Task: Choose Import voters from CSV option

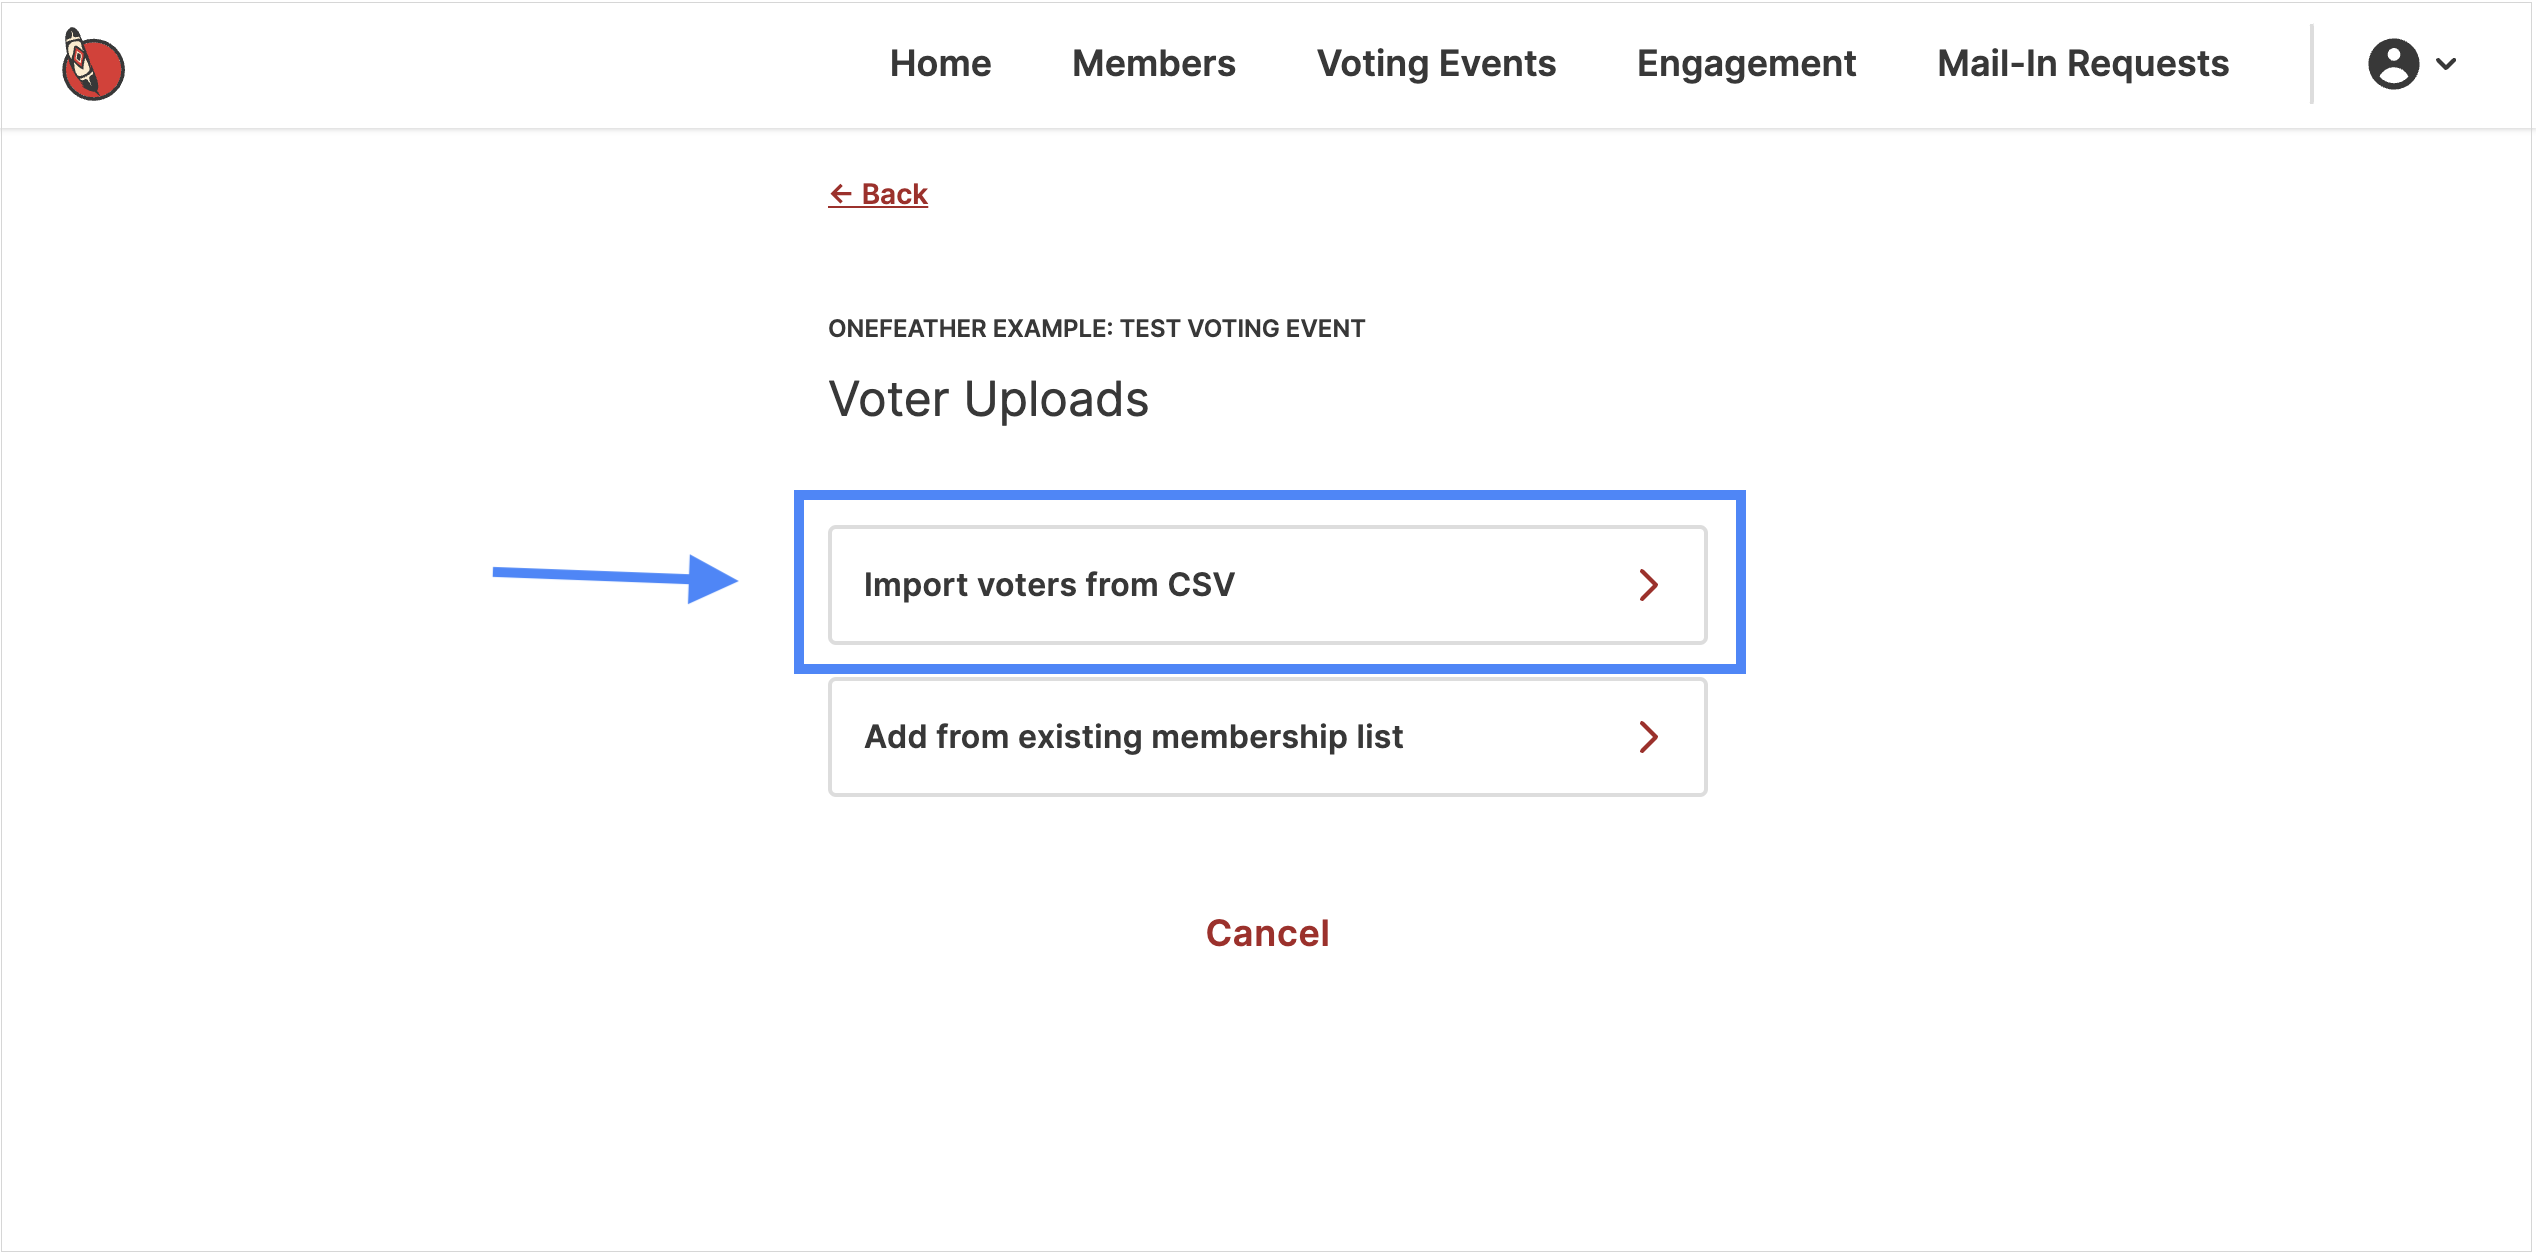Action: click(1267, 585)
